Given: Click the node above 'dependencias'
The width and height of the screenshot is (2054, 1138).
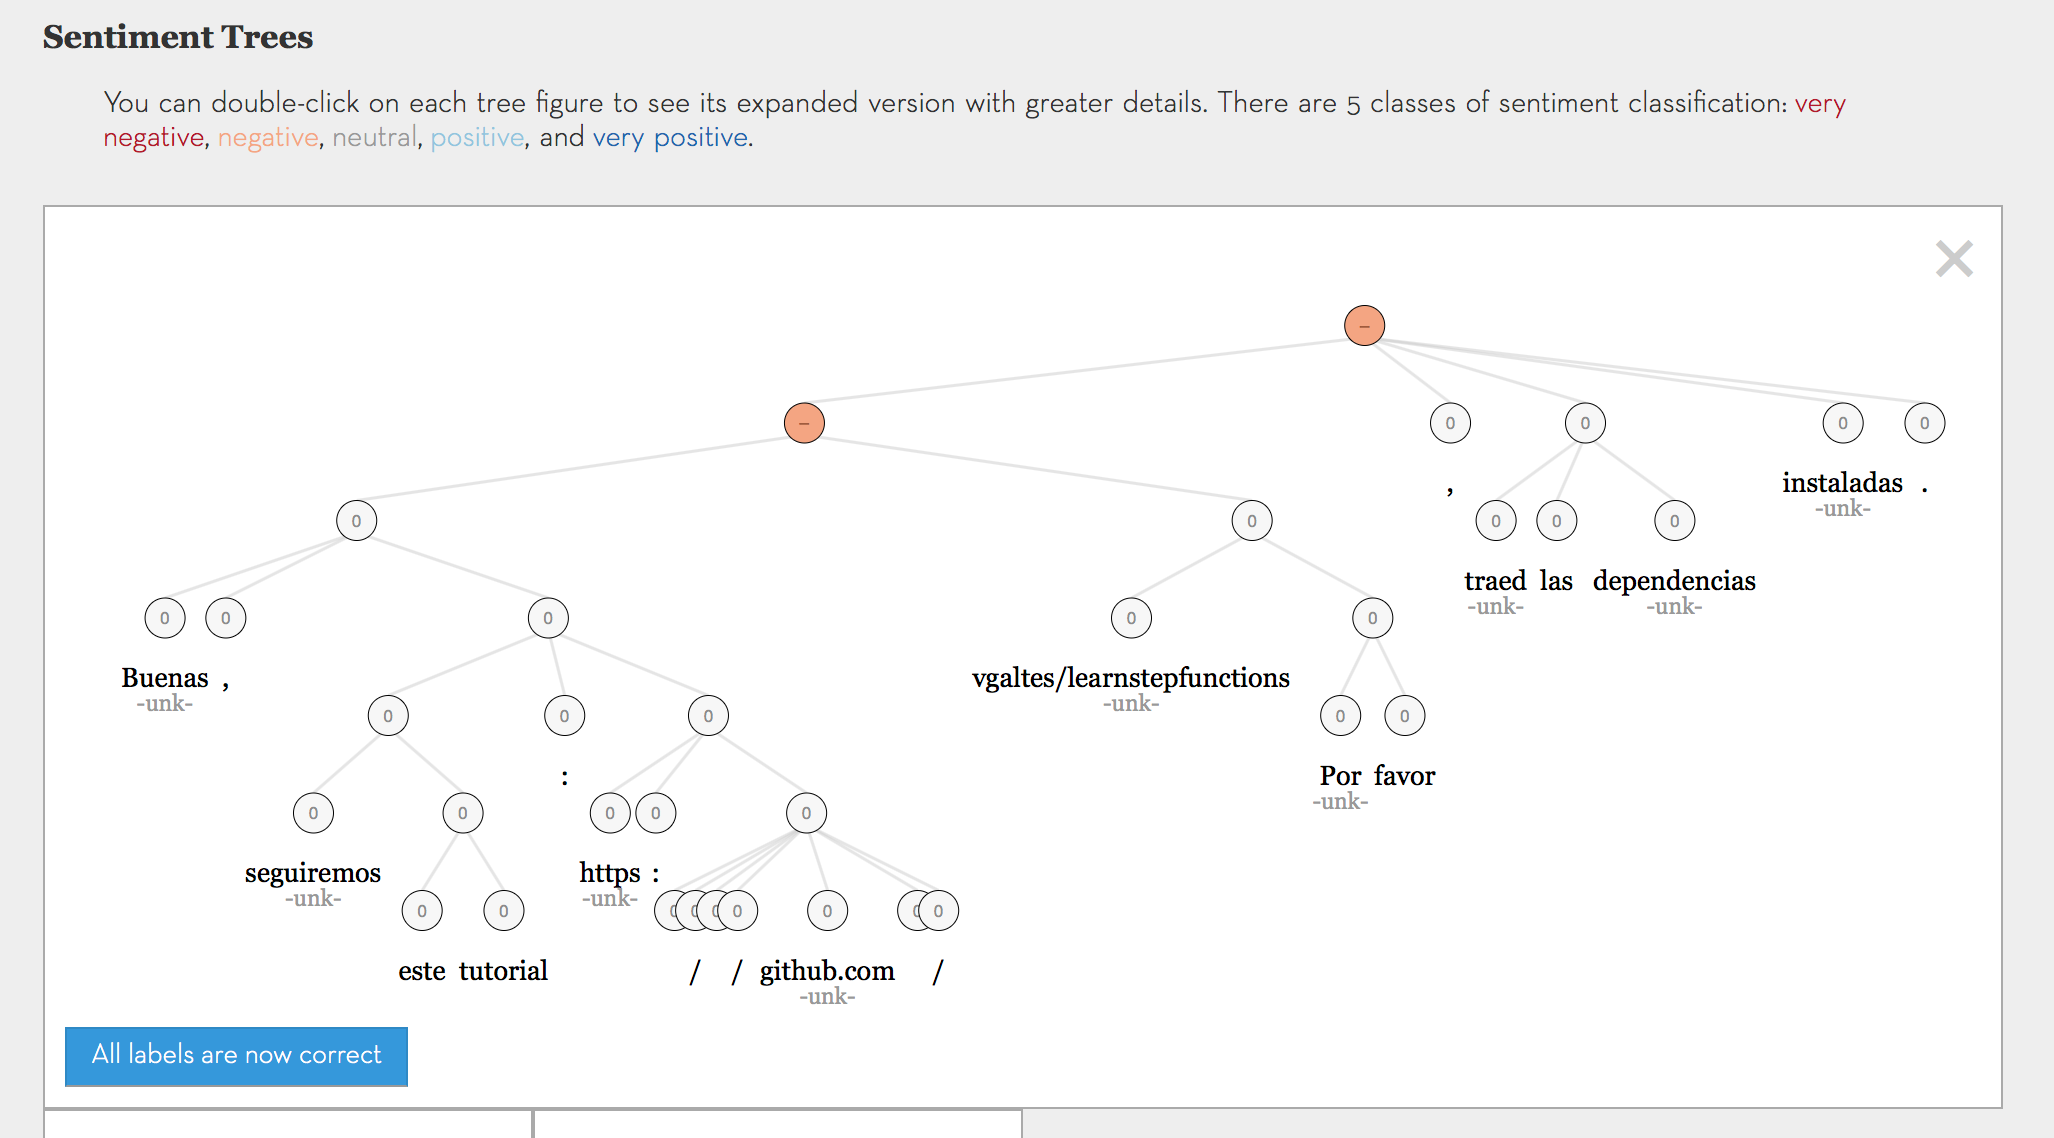Looking at the screenshot, I should coord(1674,520).
